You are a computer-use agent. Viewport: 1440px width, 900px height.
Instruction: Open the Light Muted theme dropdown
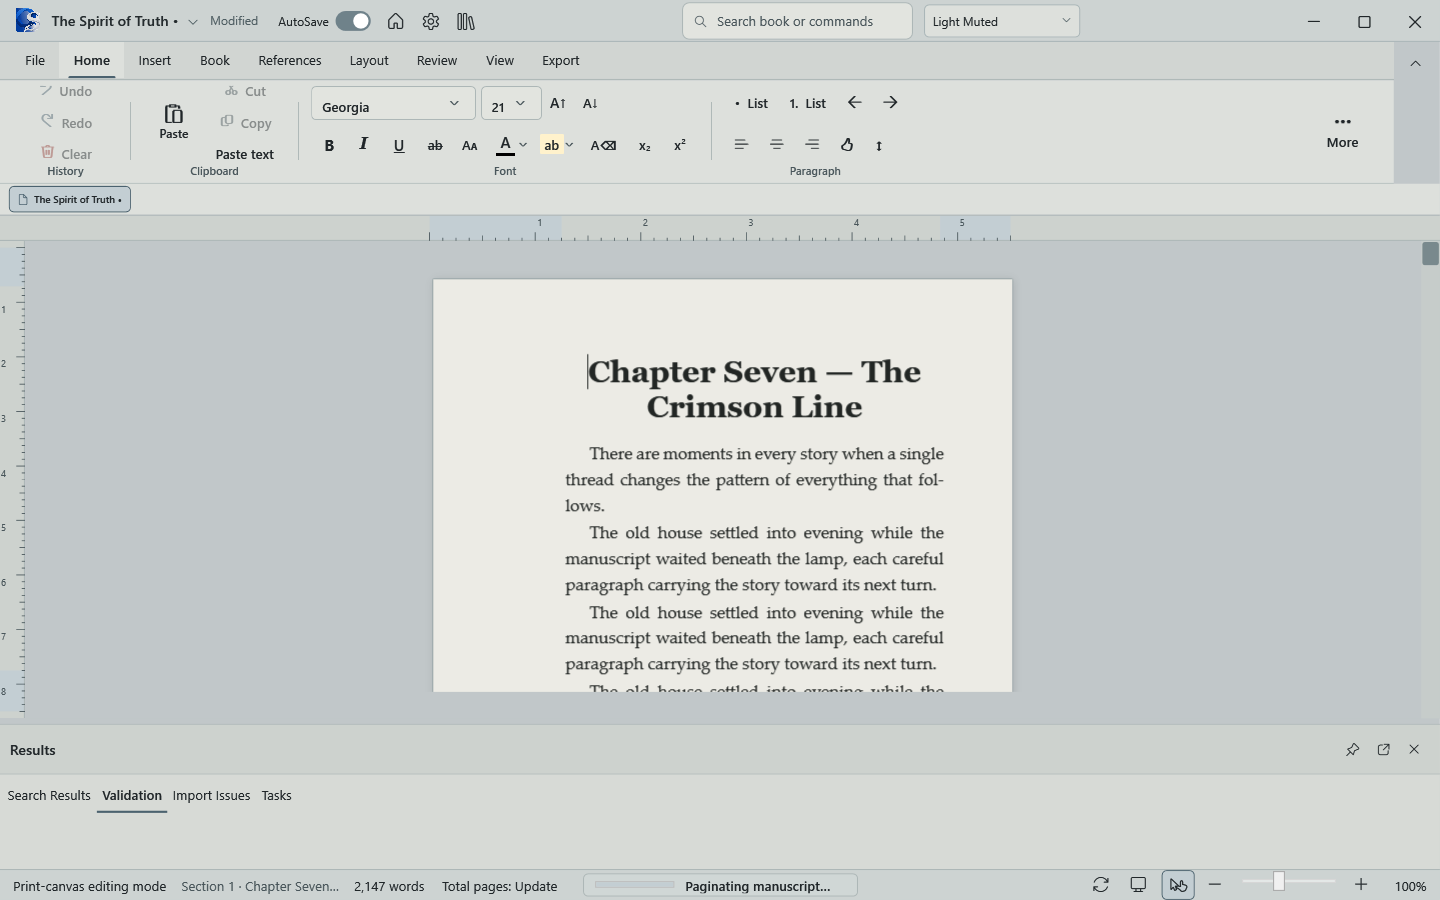1002,21
